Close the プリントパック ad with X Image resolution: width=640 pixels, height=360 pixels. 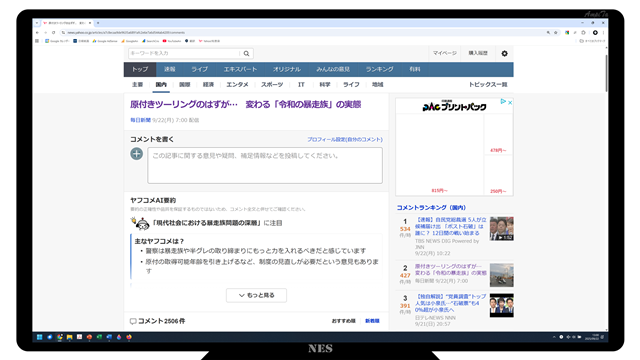coord(510,102)
